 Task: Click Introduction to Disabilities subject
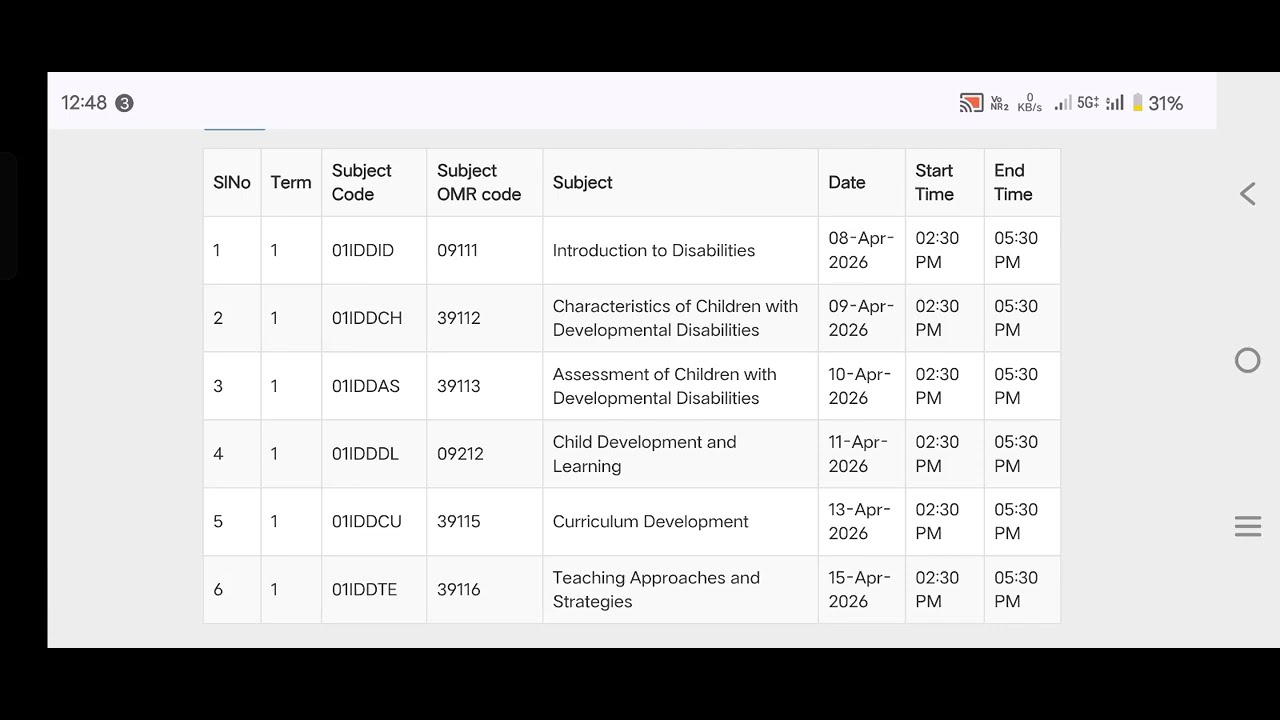point(654,251)
